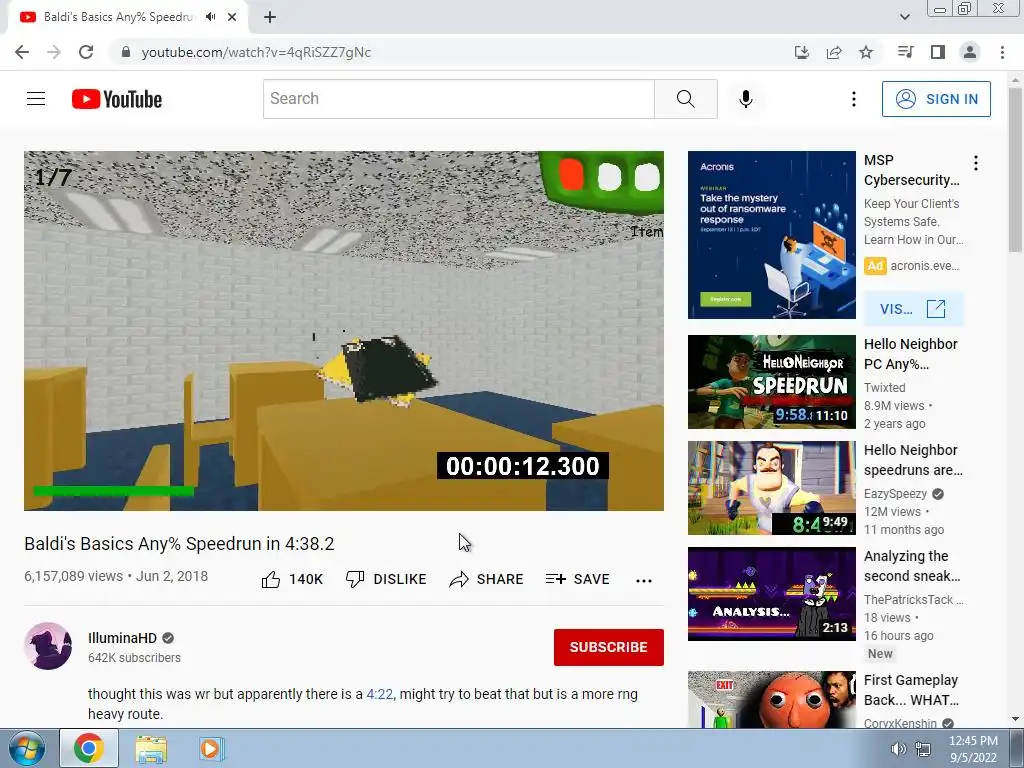
Task: Share this page using the address bar share icon
Action: (834, 52)
